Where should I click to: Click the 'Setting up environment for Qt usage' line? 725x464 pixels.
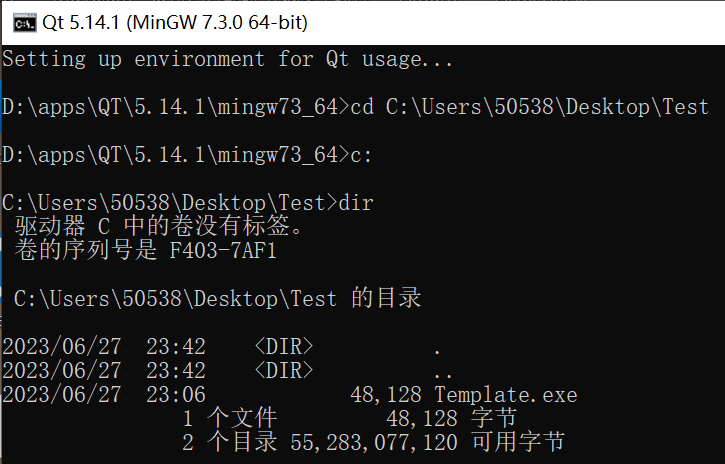tap(227, 59)
